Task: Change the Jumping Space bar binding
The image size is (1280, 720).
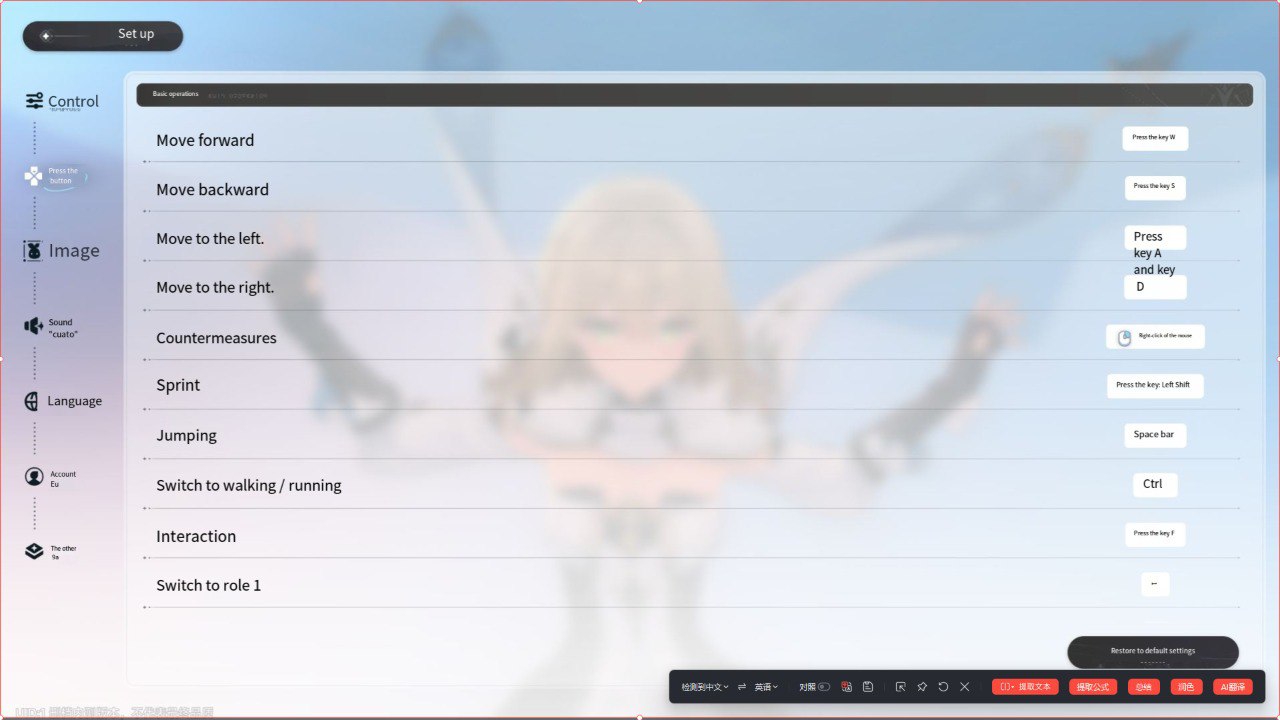Action: tap(1155, 435)
